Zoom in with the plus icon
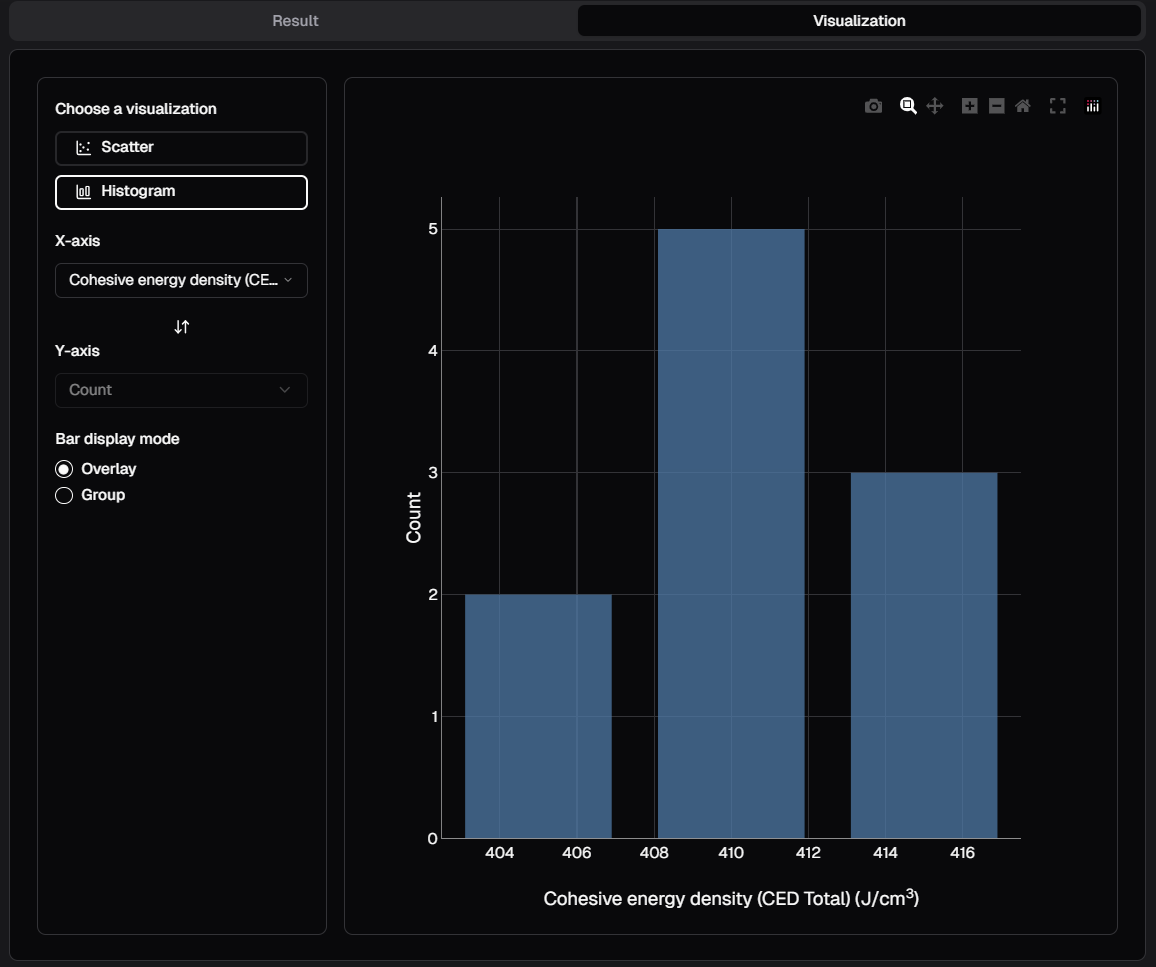The height and width of the screenshot is (967, 1156). 969,106
